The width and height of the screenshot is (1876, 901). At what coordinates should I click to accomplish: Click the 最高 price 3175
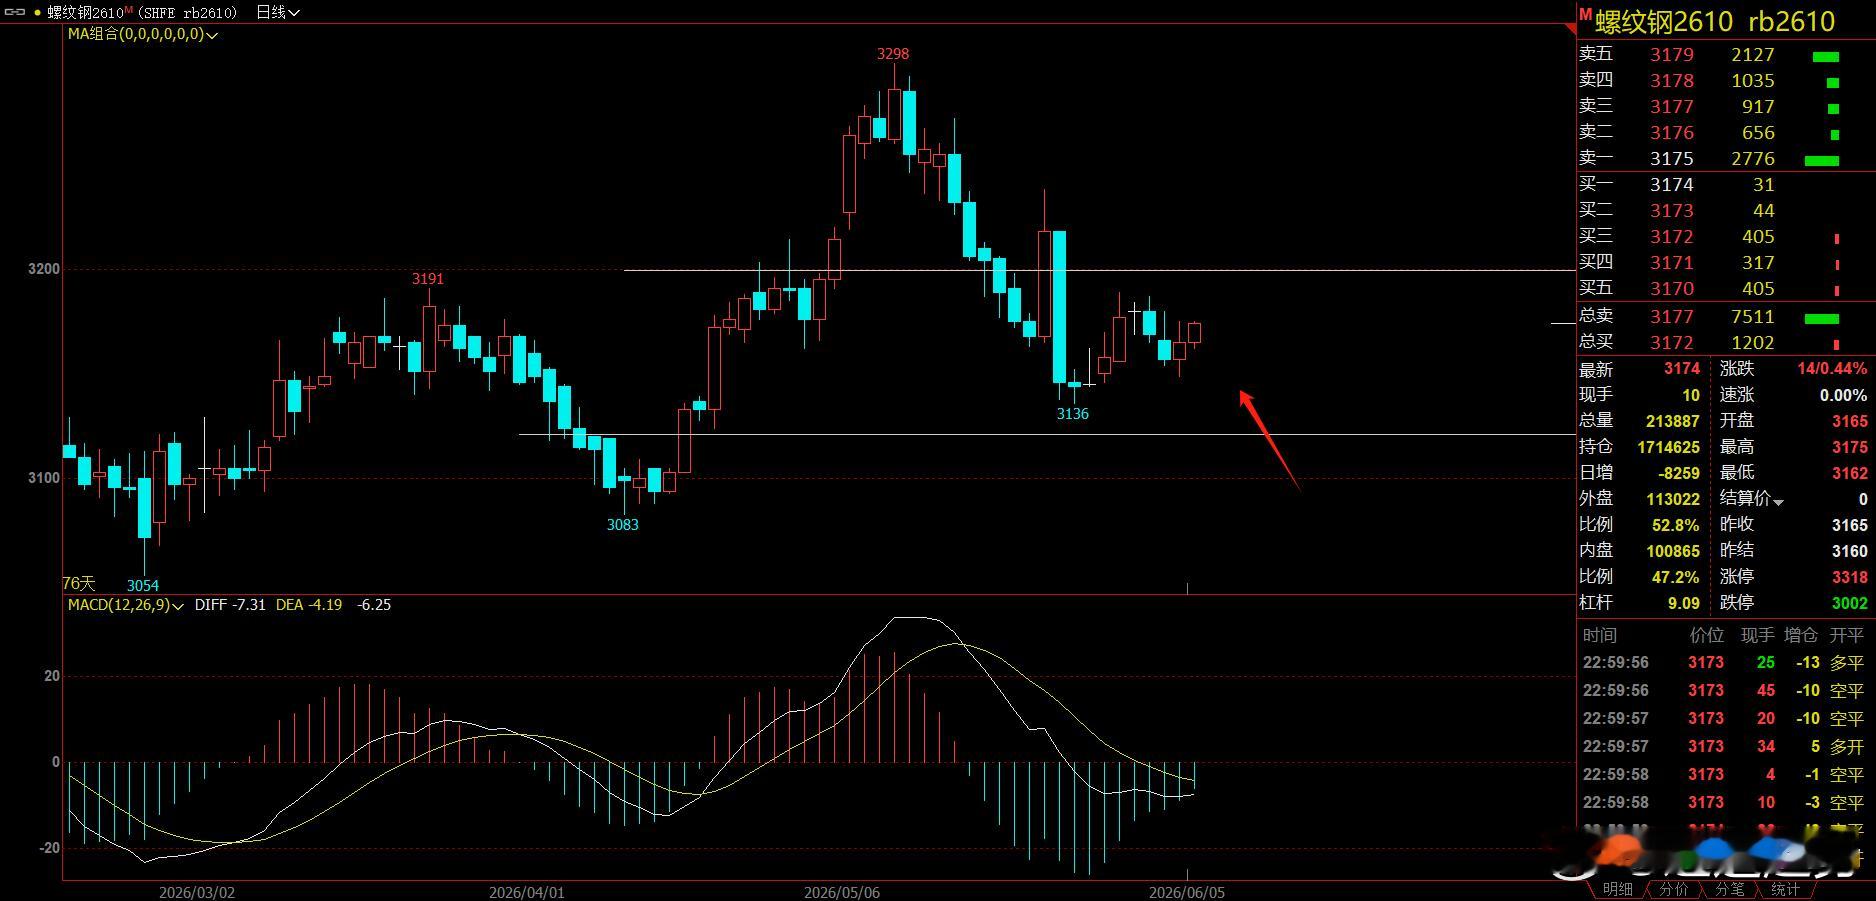click(x=1850, y=447)
